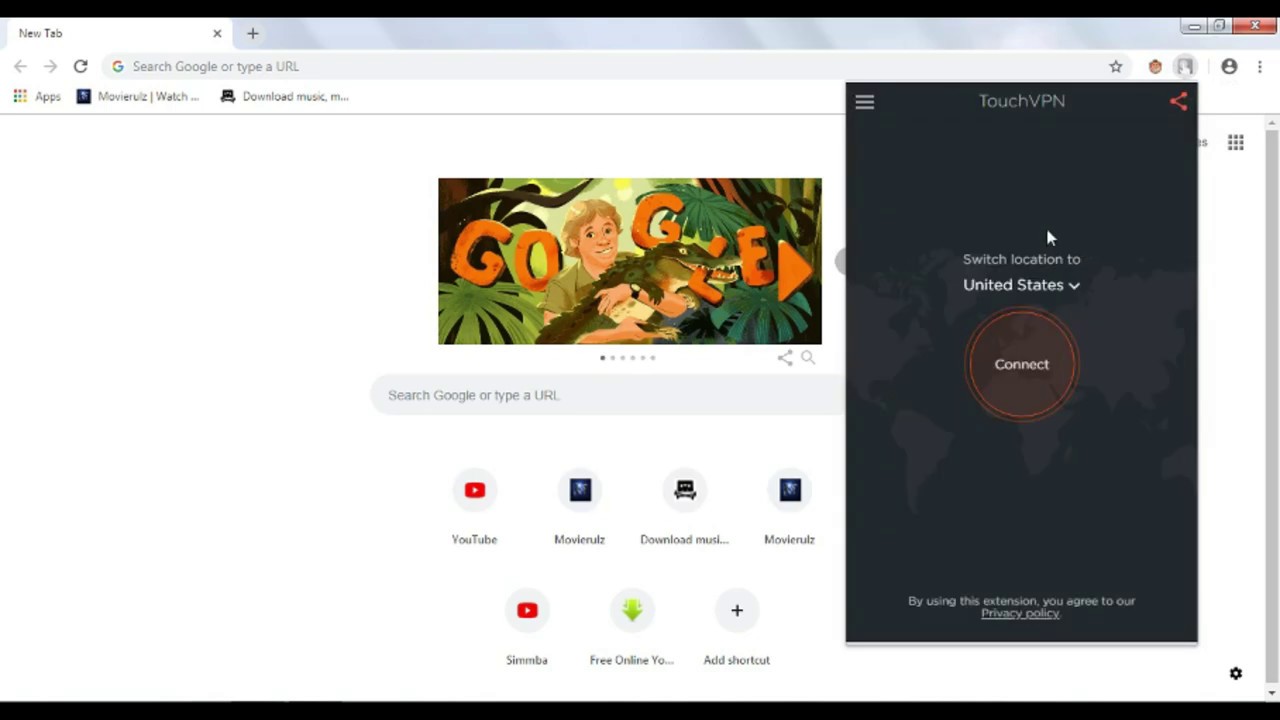Click the Google search box on page
The image size is (1280, 720).
[x=608, y=395]
